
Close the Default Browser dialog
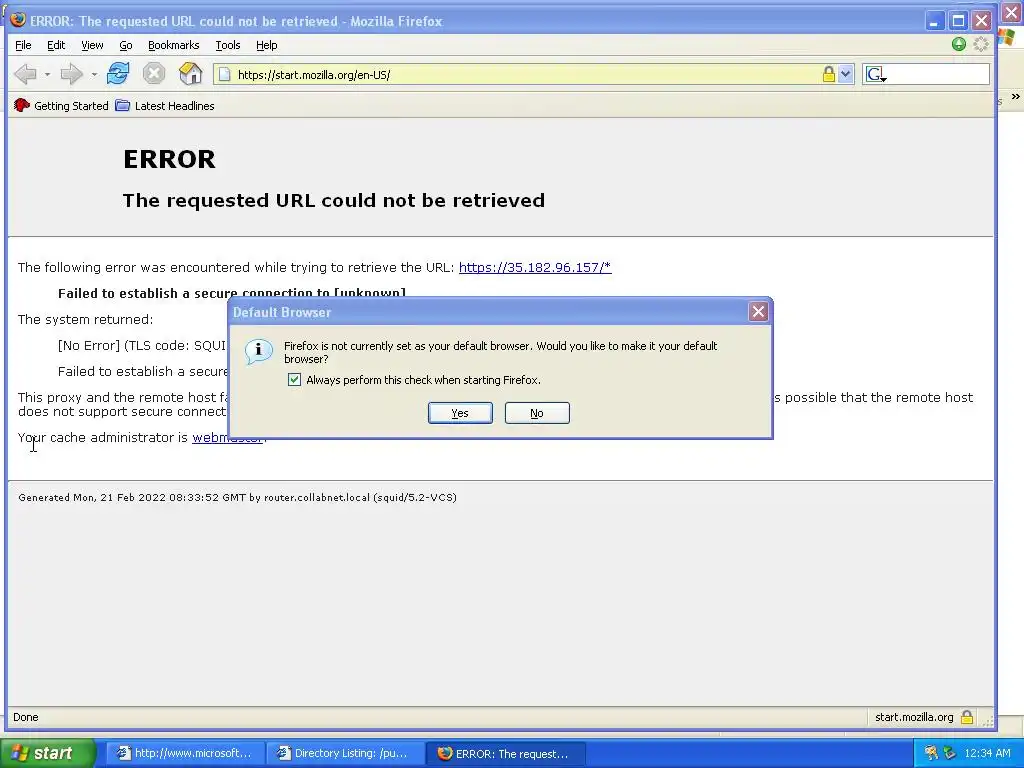(758, 312)
